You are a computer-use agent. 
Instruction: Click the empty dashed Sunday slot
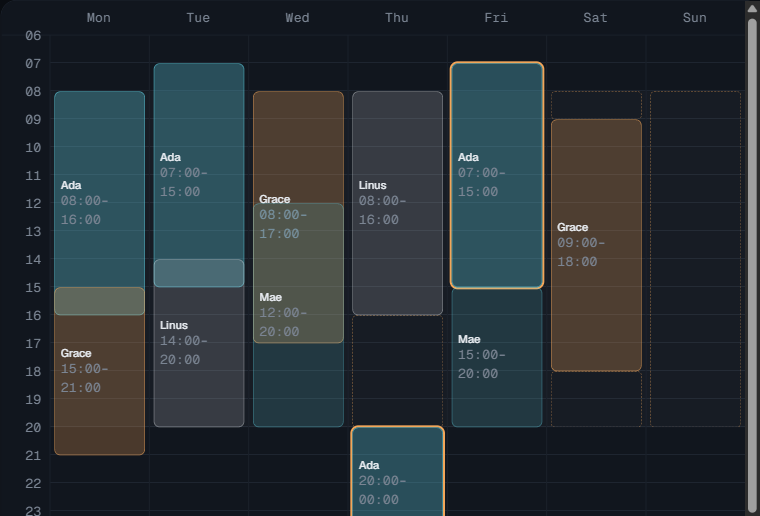click(x=696, y=259)
